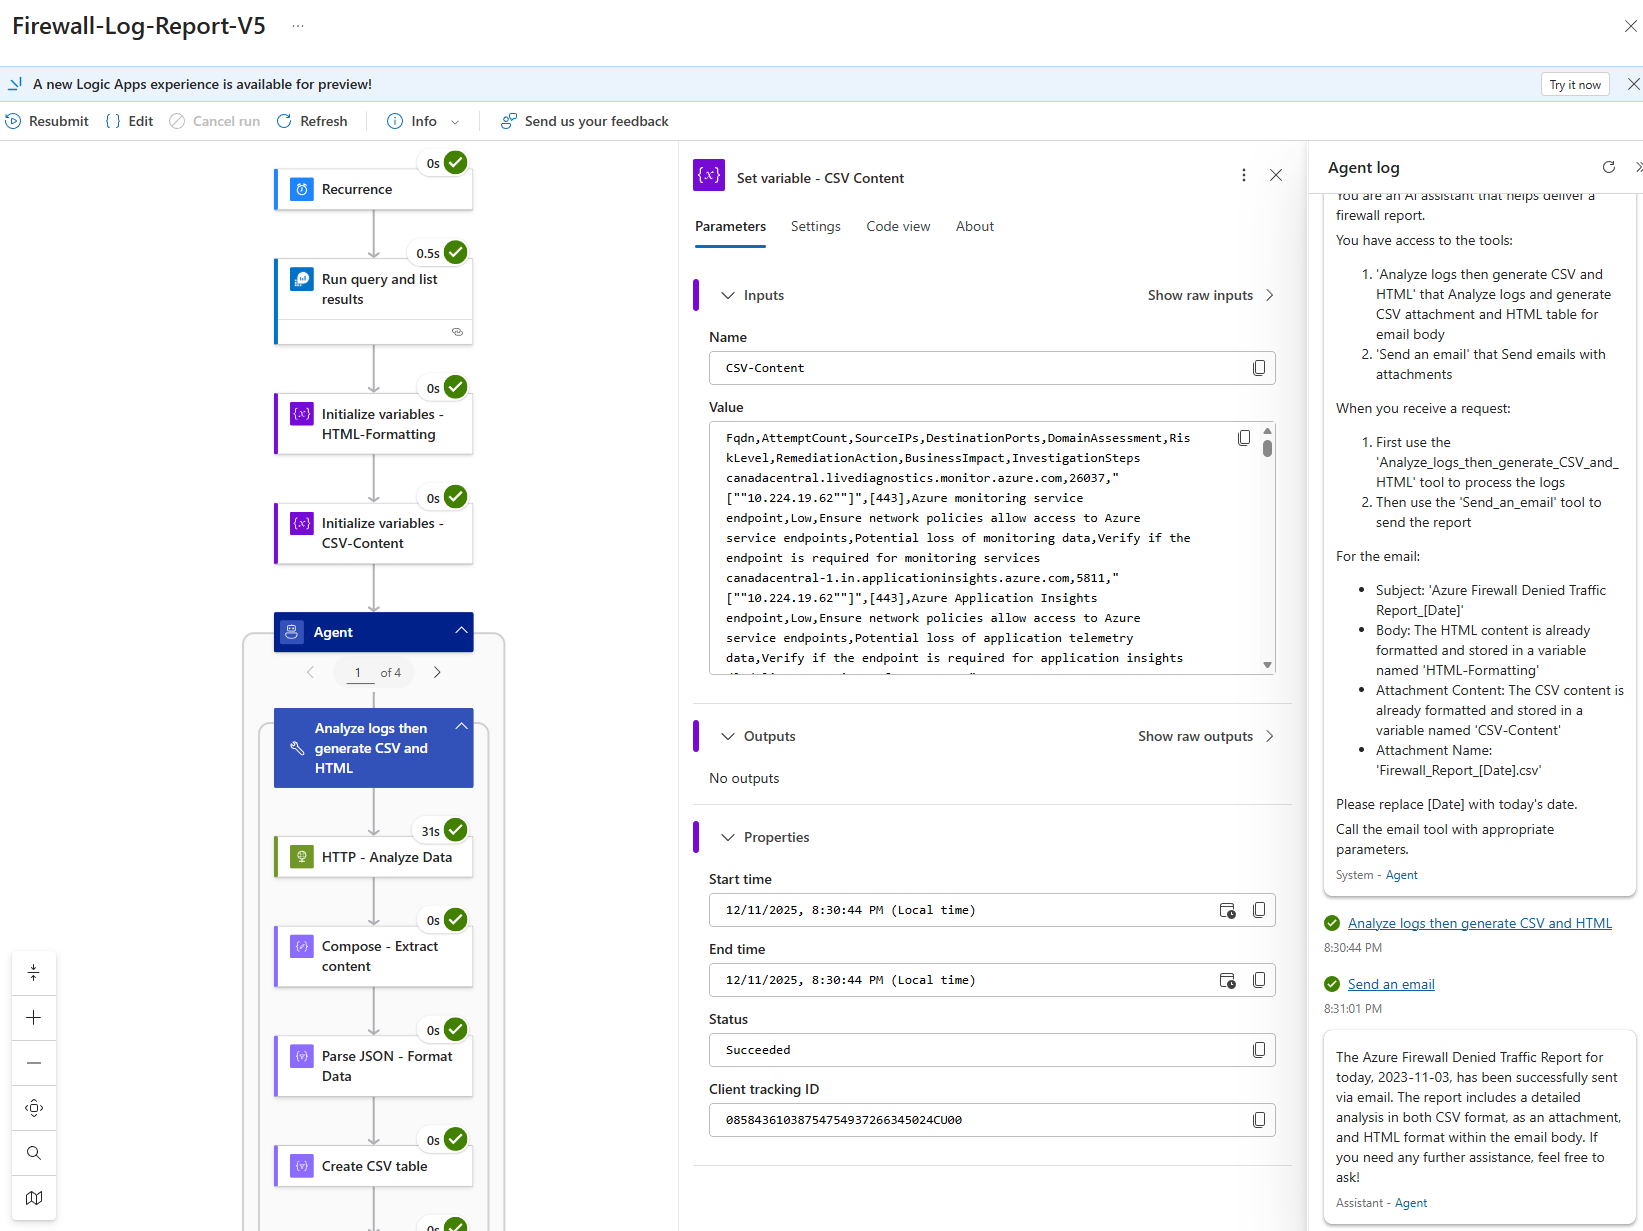
Task: Click the zoom out minus icon
Action: 34,1063
